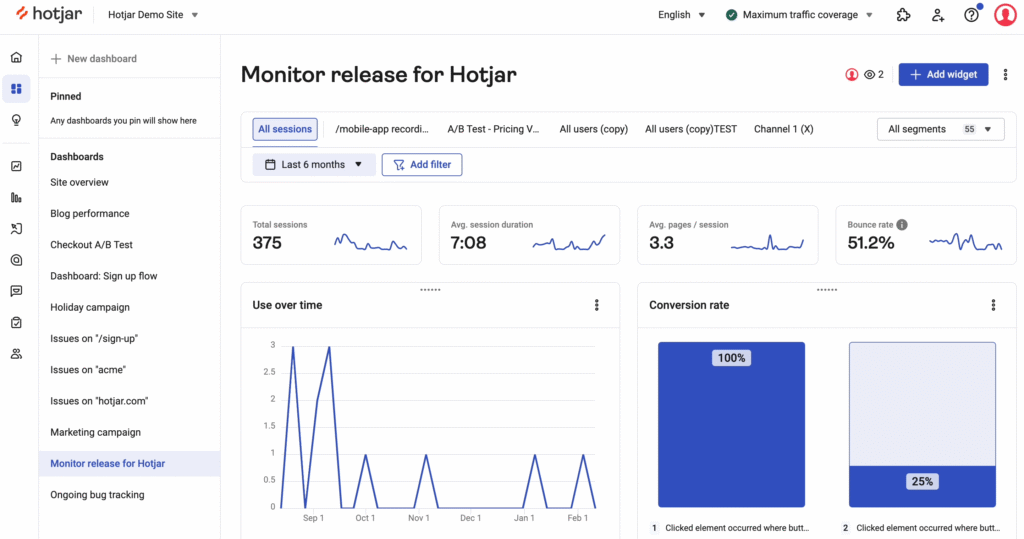Open the puzzle piece integrations icon
The image size is (1024, 539).
[904, 15]
